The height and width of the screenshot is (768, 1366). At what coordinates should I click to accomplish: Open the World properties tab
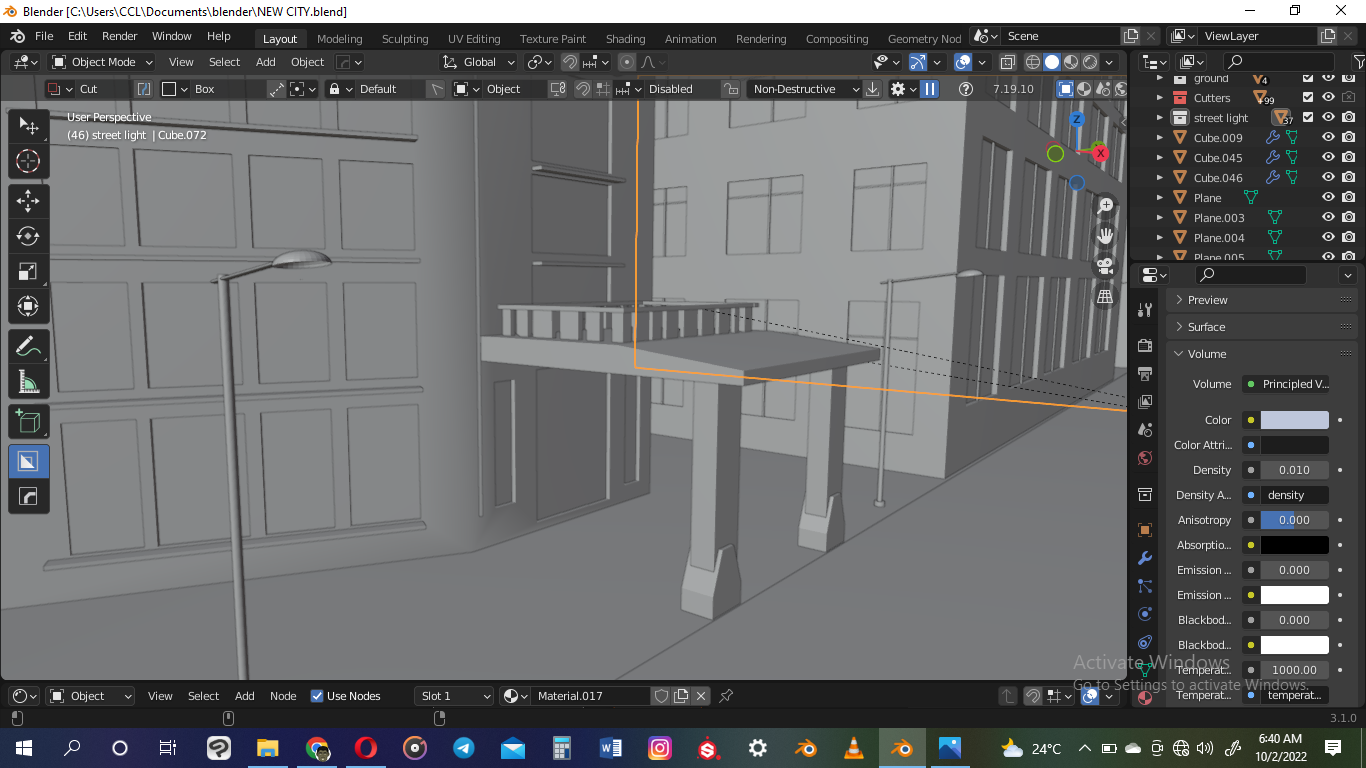click(1145, 458)
